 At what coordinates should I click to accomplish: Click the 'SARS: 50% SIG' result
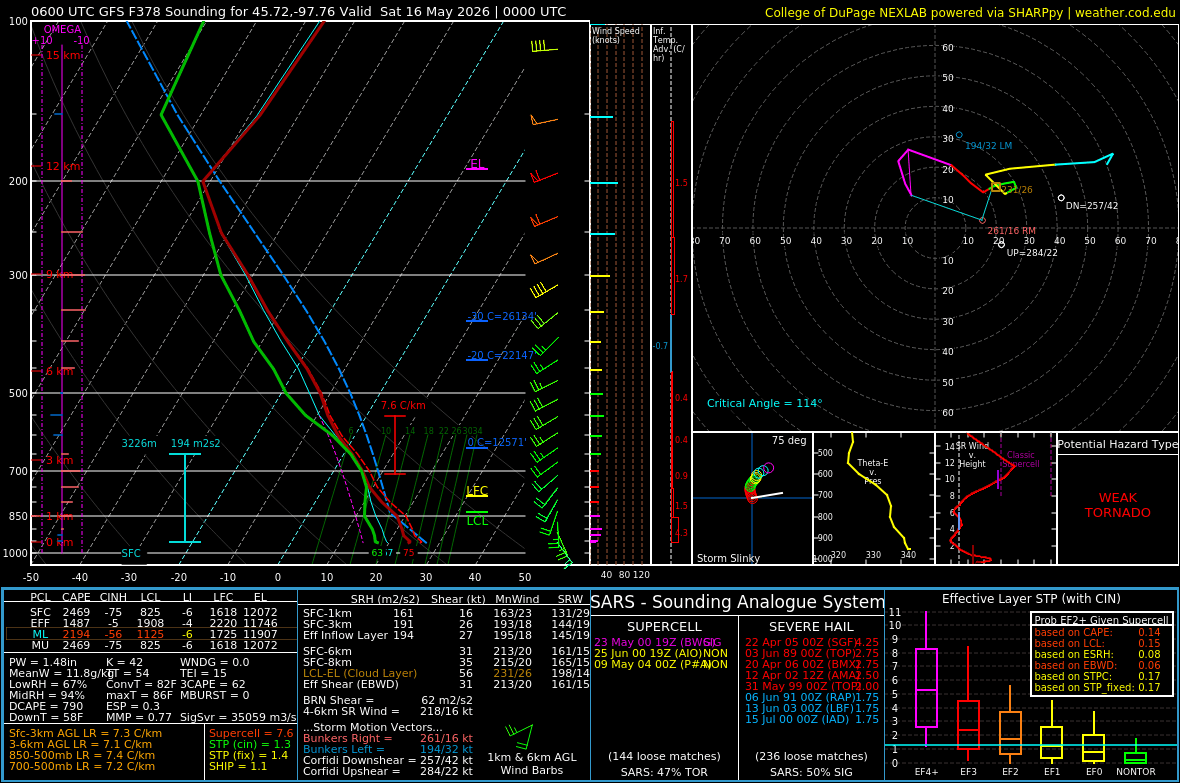pyautogui.click(x=811, y=772)
